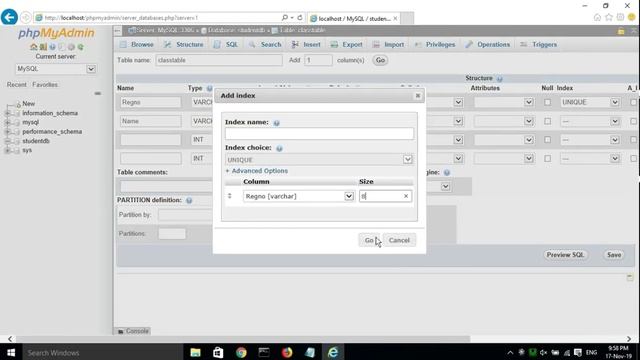Viewport: 640px width, 360px height.
Task: Toggle Null checkbox for fourth column row
Action: point(547,158)
